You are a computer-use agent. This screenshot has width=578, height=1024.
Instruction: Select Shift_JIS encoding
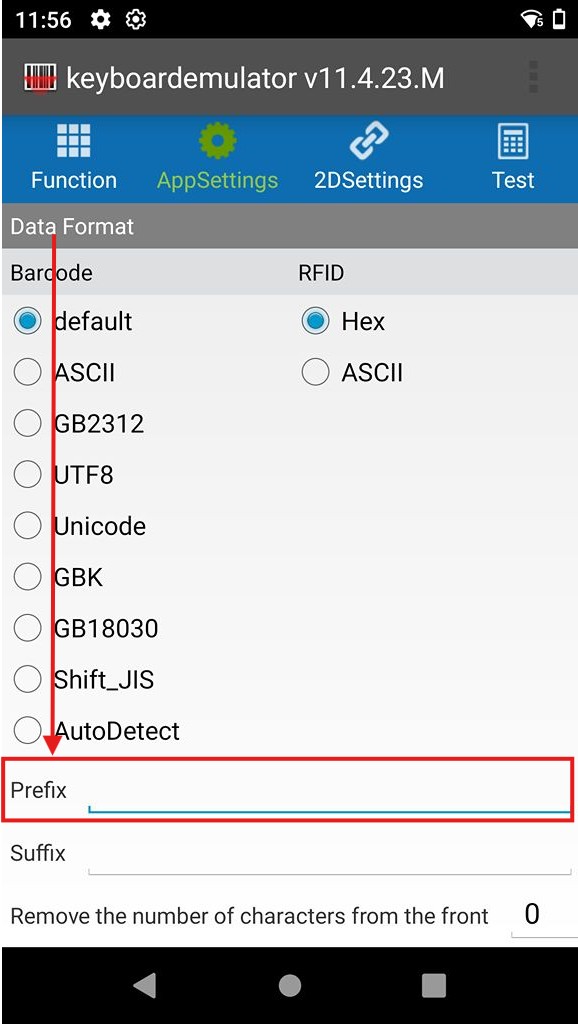pos(27,679)
